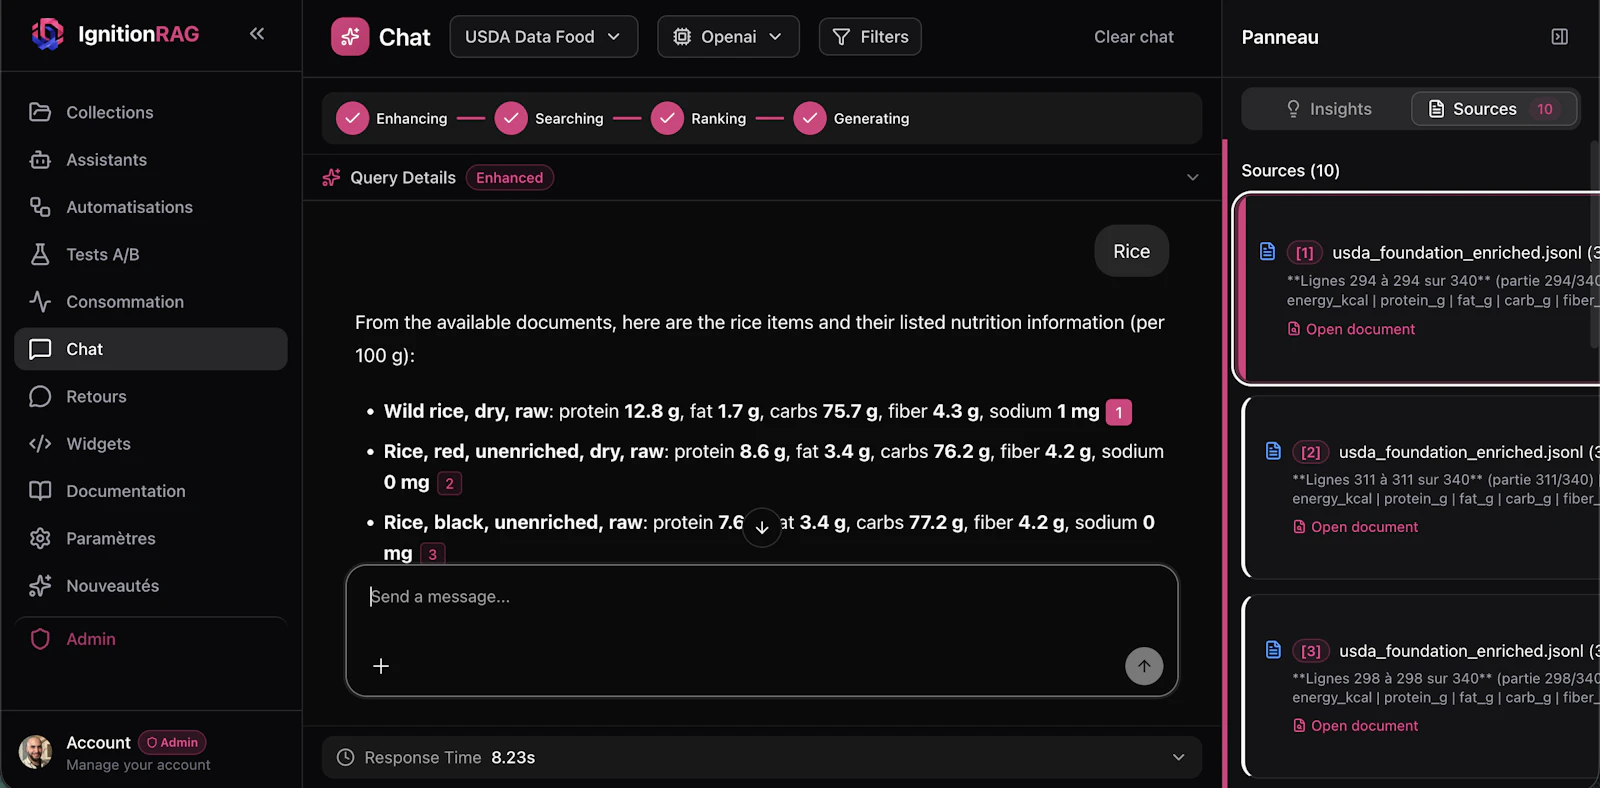Viewport: 1600px width, 788px height.
Task: Click the pink Chat sparkle icon
Action: [350, 37]
